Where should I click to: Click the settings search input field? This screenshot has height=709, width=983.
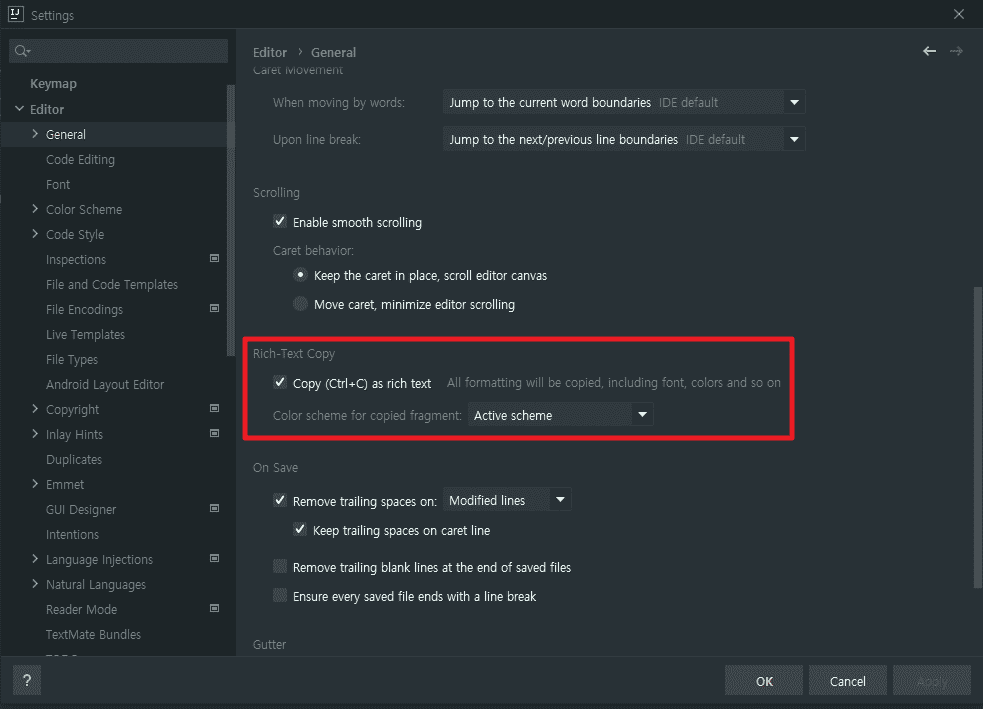[125, 51]
